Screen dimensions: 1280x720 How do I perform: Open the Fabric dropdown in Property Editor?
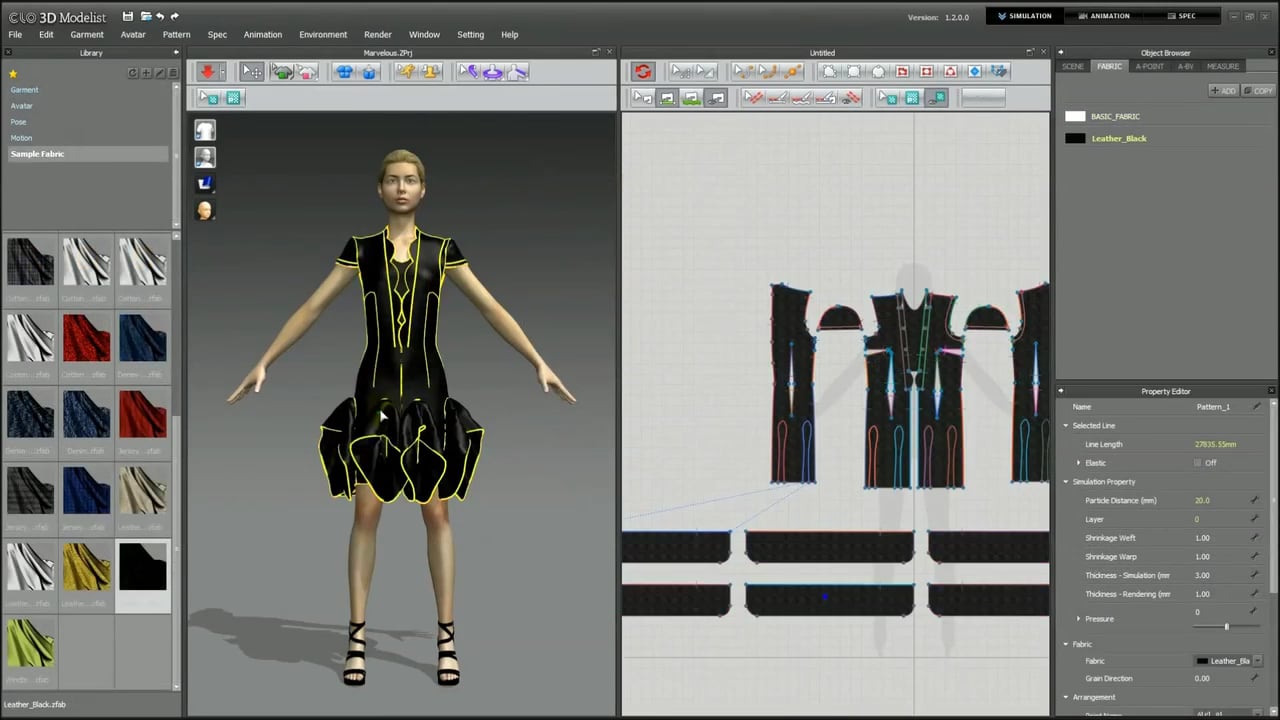tap(1257, 661)
